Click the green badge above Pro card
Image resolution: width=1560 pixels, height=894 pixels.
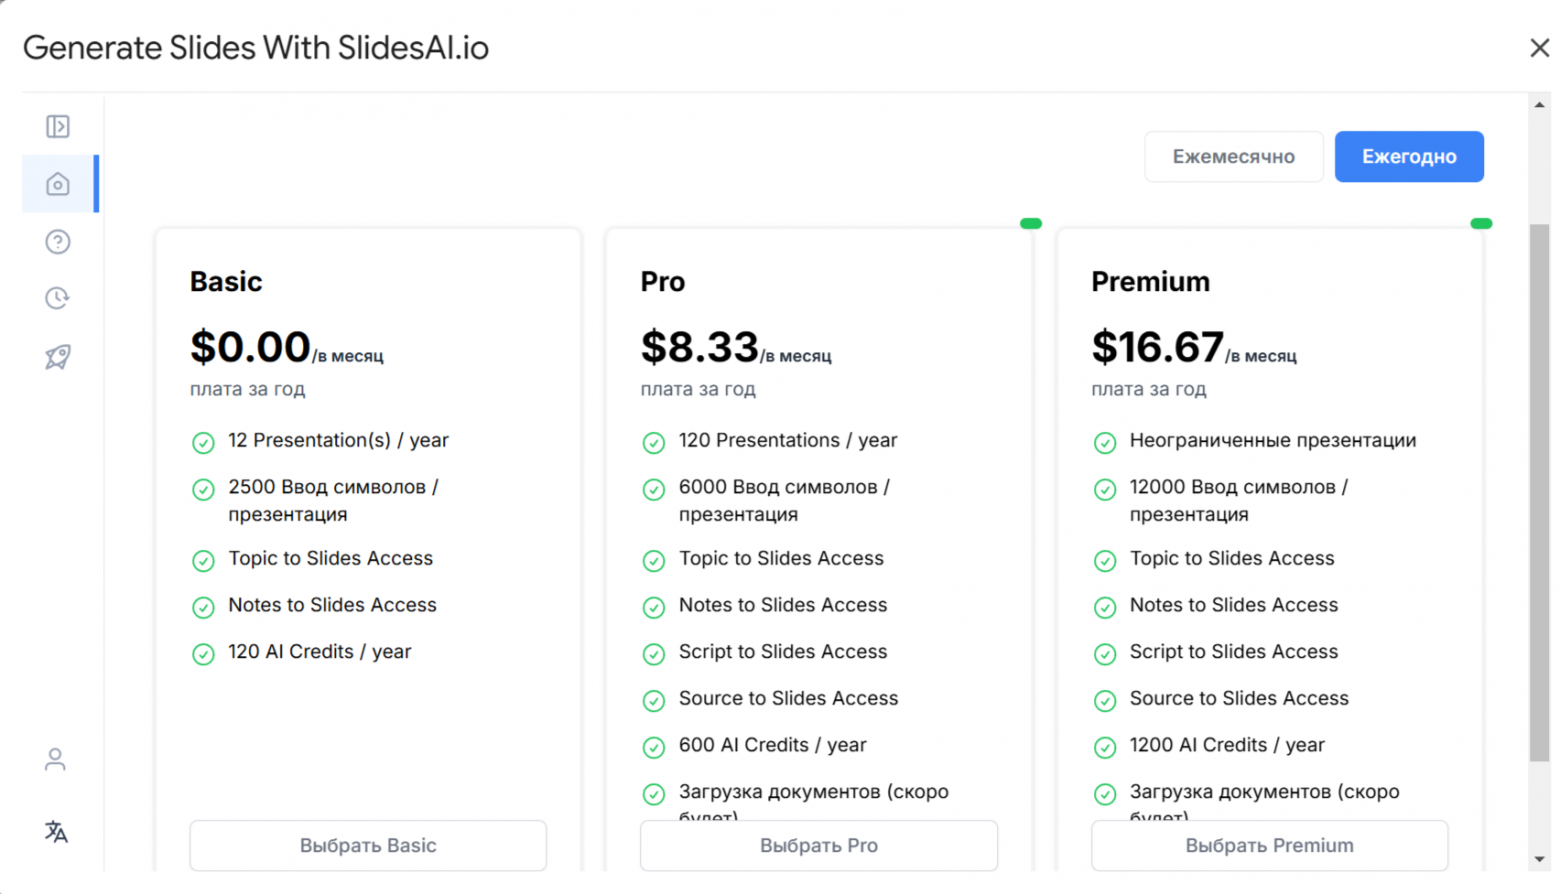tap(1031, 224)
